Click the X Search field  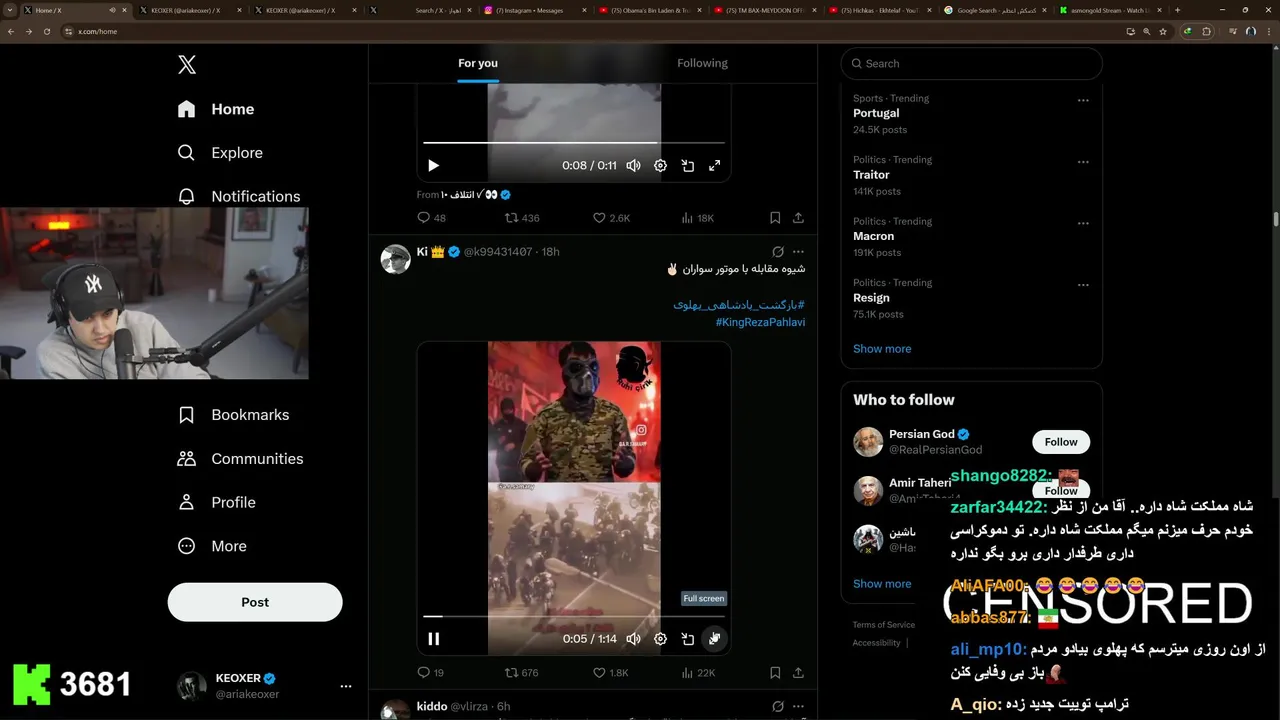[x=972, y=63]
